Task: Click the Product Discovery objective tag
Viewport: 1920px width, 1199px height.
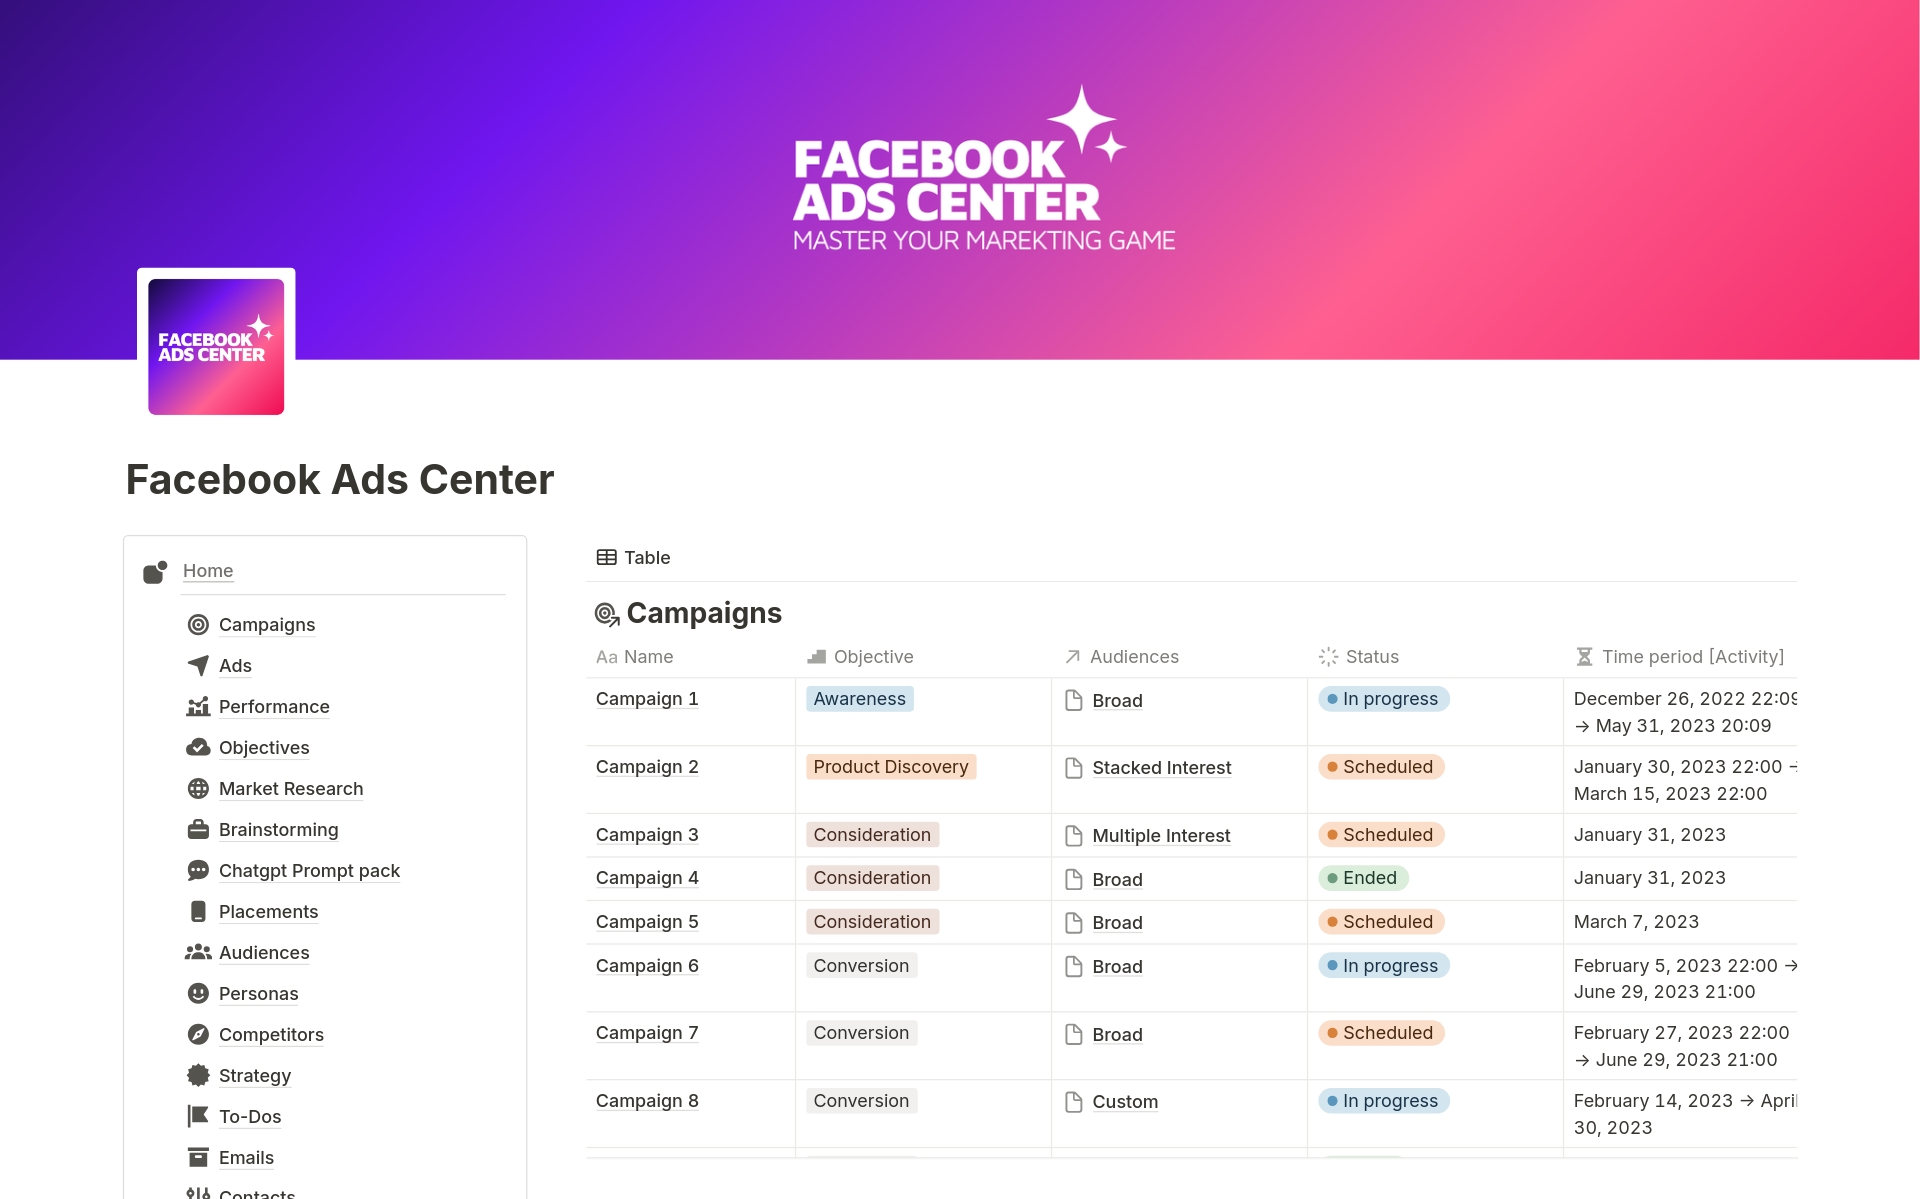Action: pos(890,767)
